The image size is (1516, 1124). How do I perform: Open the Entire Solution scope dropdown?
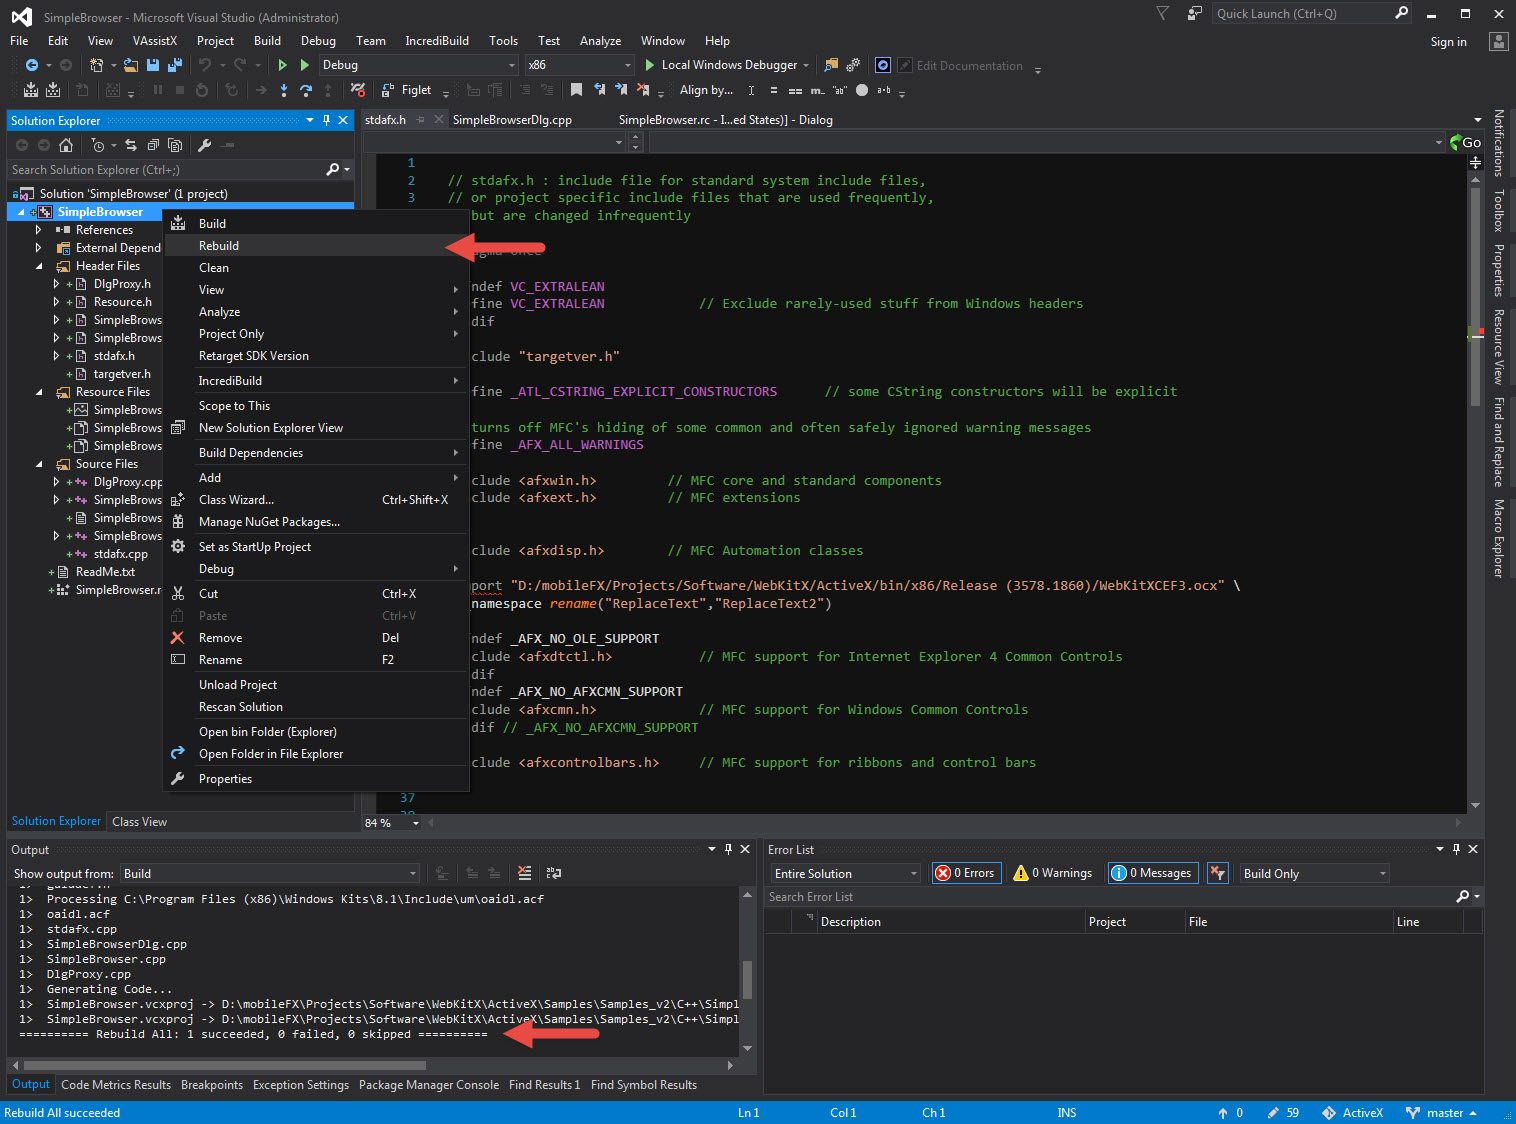(x=845, y=873)
